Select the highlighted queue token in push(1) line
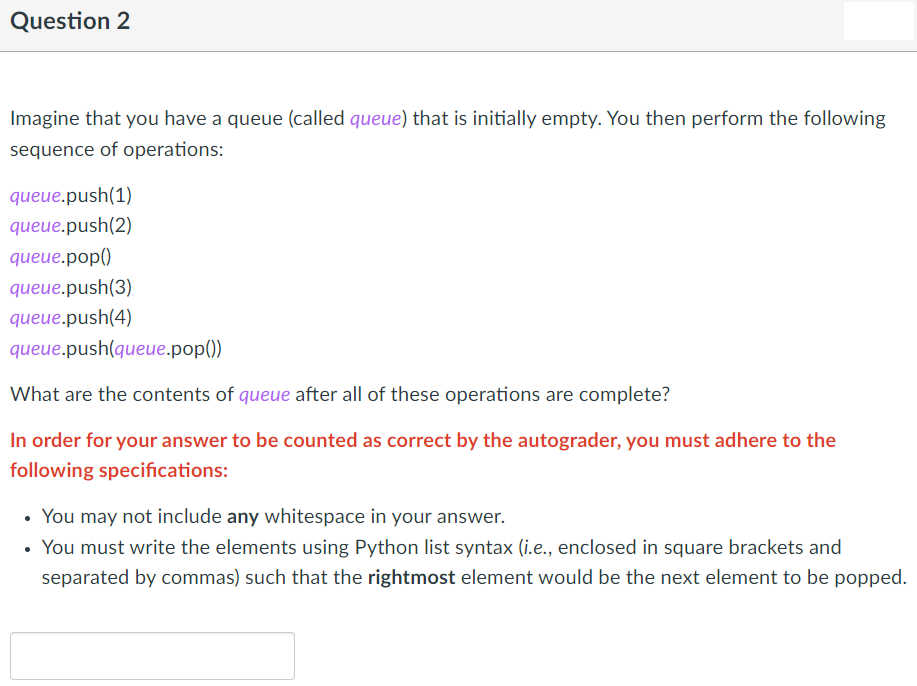 34,195
